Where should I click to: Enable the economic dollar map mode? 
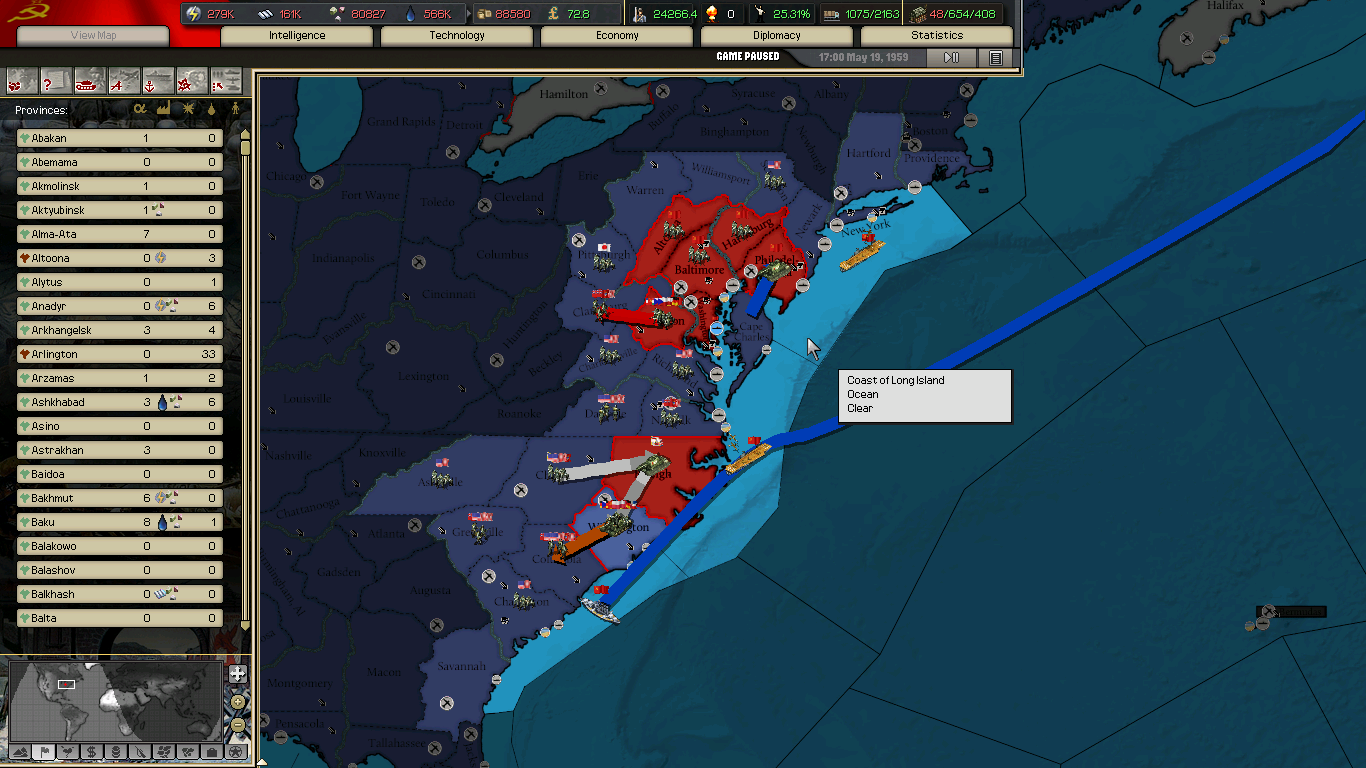point(91,751)
